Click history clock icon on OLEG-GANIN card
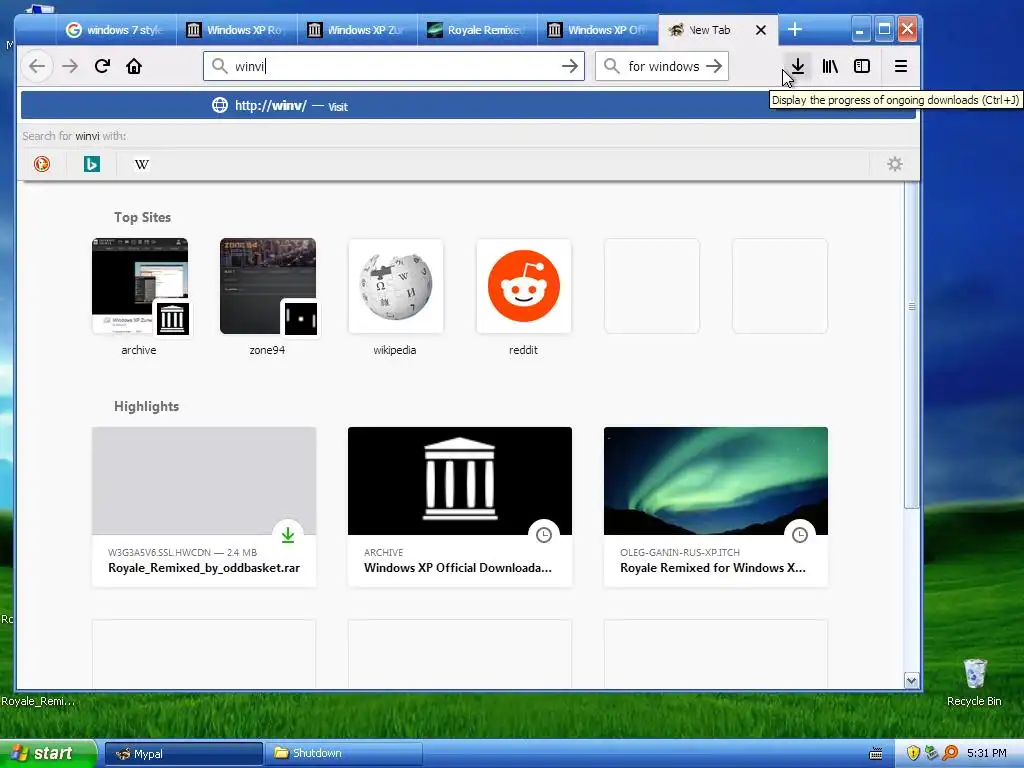 pyautogui.click(x=800, y=535)
